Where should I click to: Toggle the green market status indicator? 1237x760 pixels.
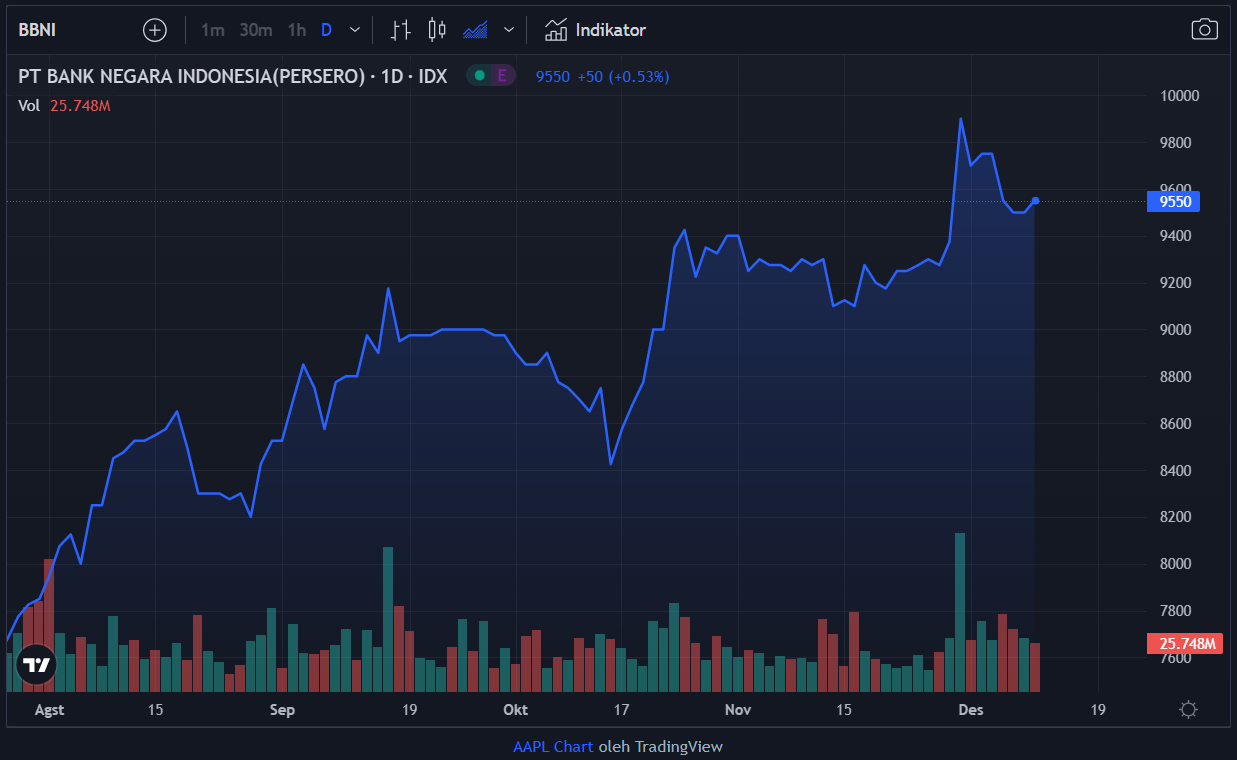[x=480, y=76]
